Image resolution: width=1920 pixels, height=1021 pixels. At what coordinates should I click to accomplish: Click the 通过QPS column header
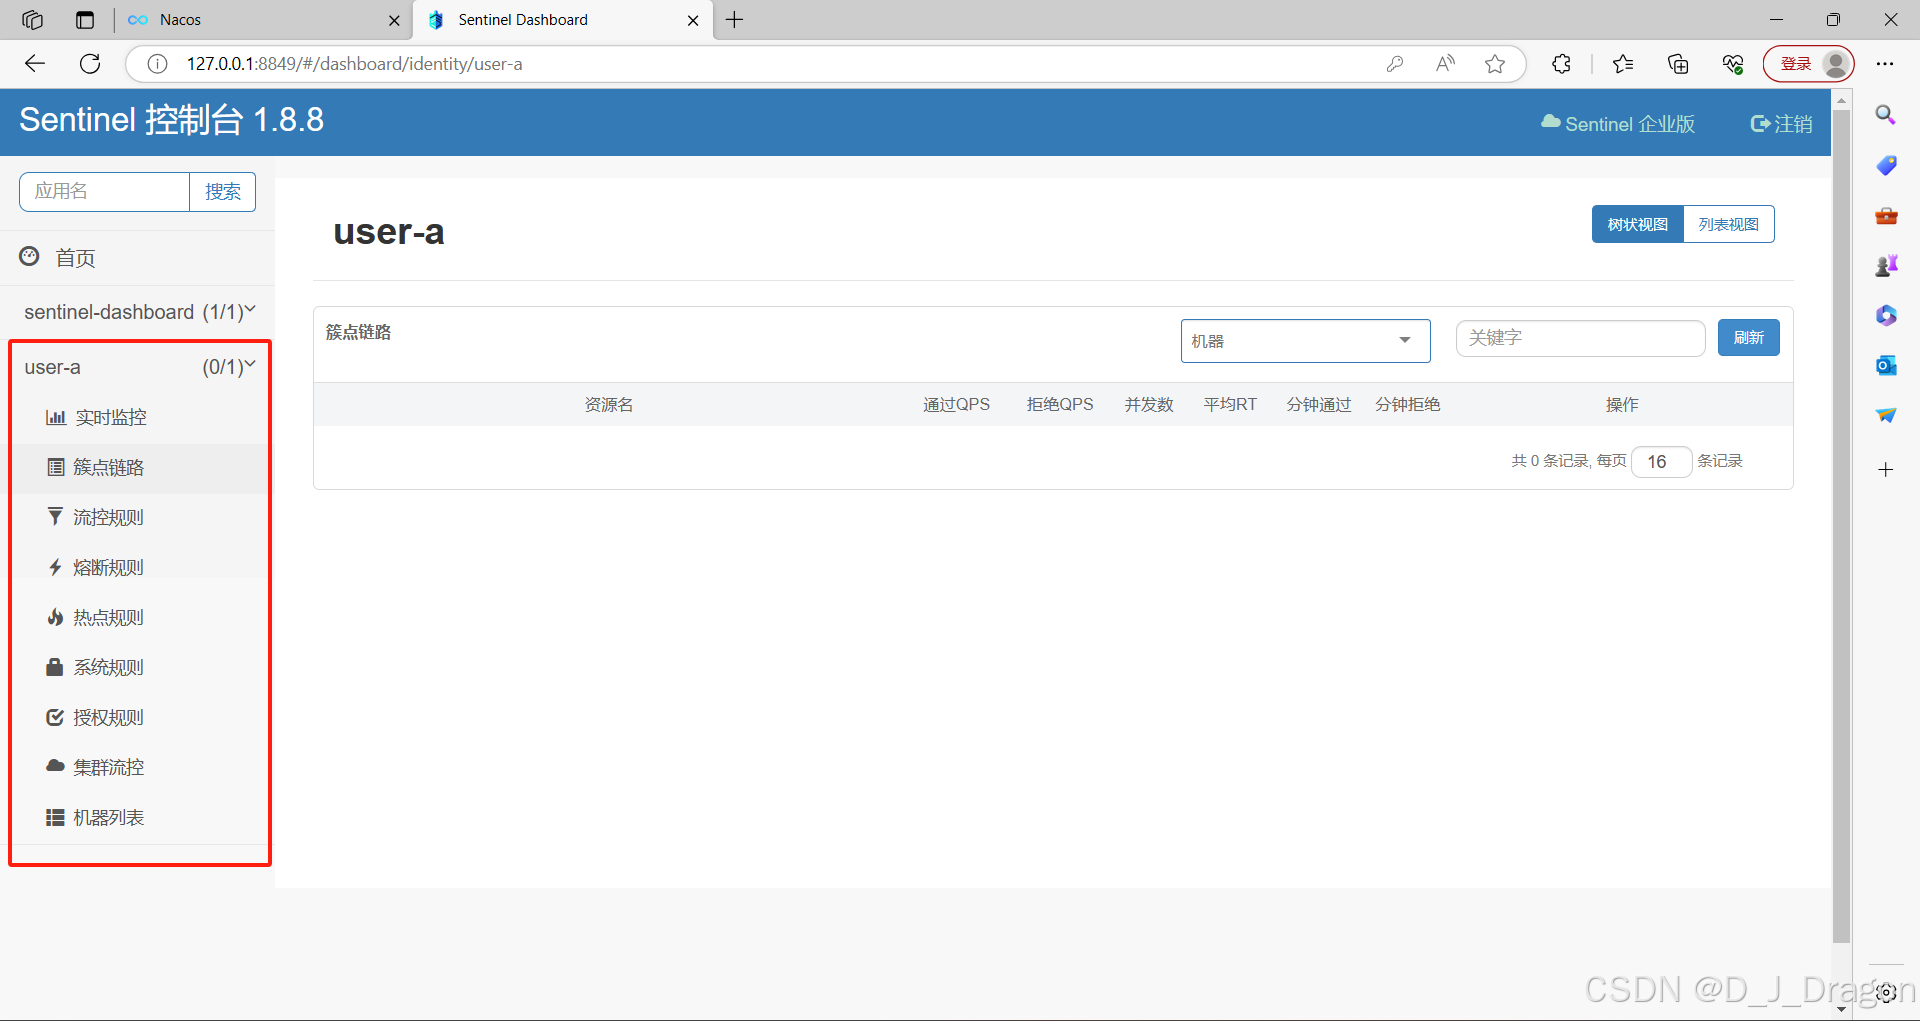click(956, 404)
